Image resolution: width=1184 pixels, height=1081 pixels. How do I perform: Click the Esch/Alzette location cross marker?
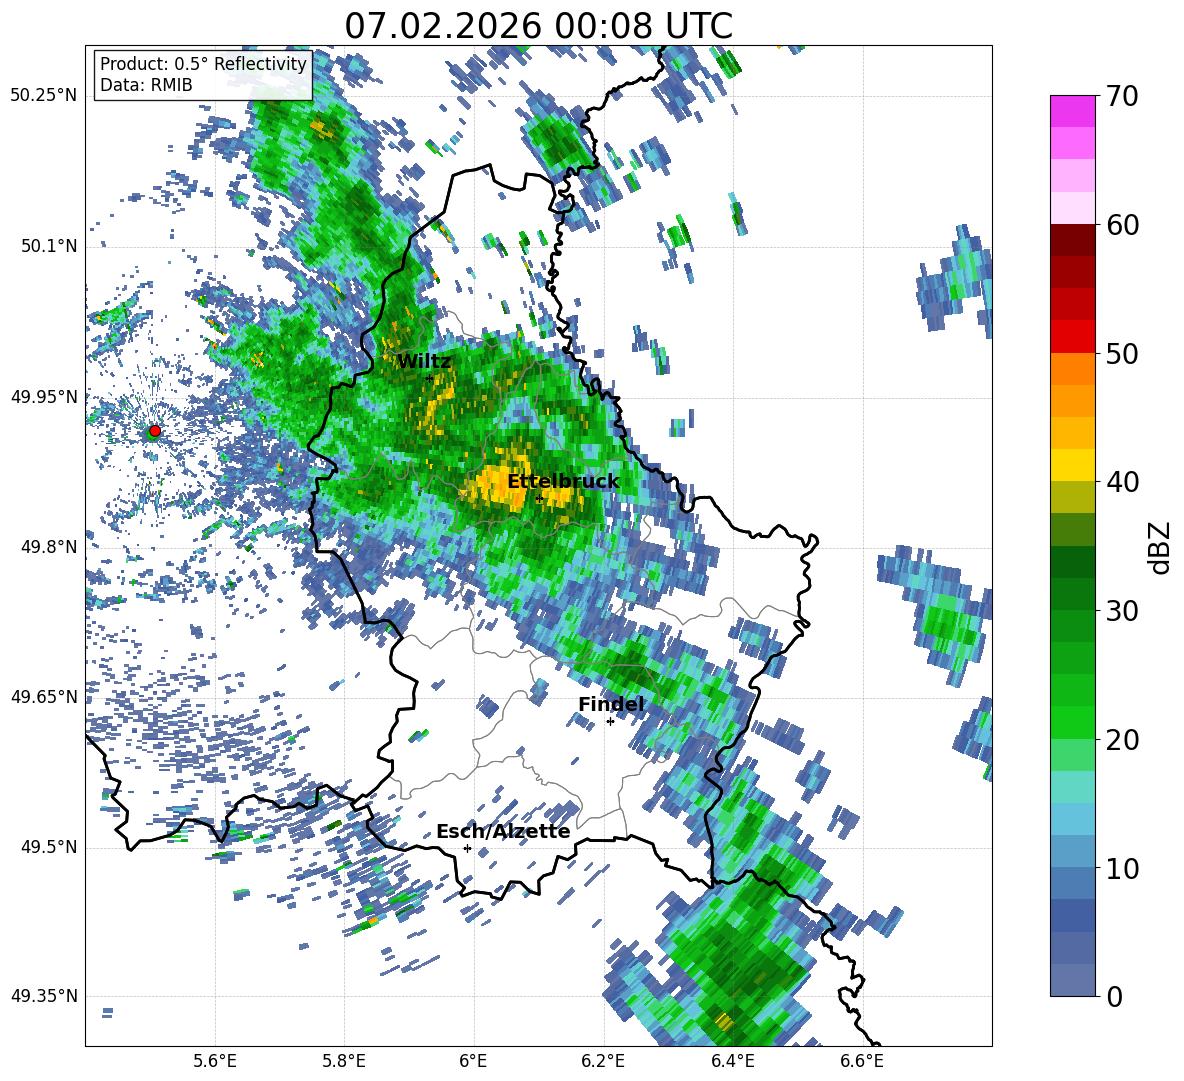pyautogui.click(x=467, y=848)
